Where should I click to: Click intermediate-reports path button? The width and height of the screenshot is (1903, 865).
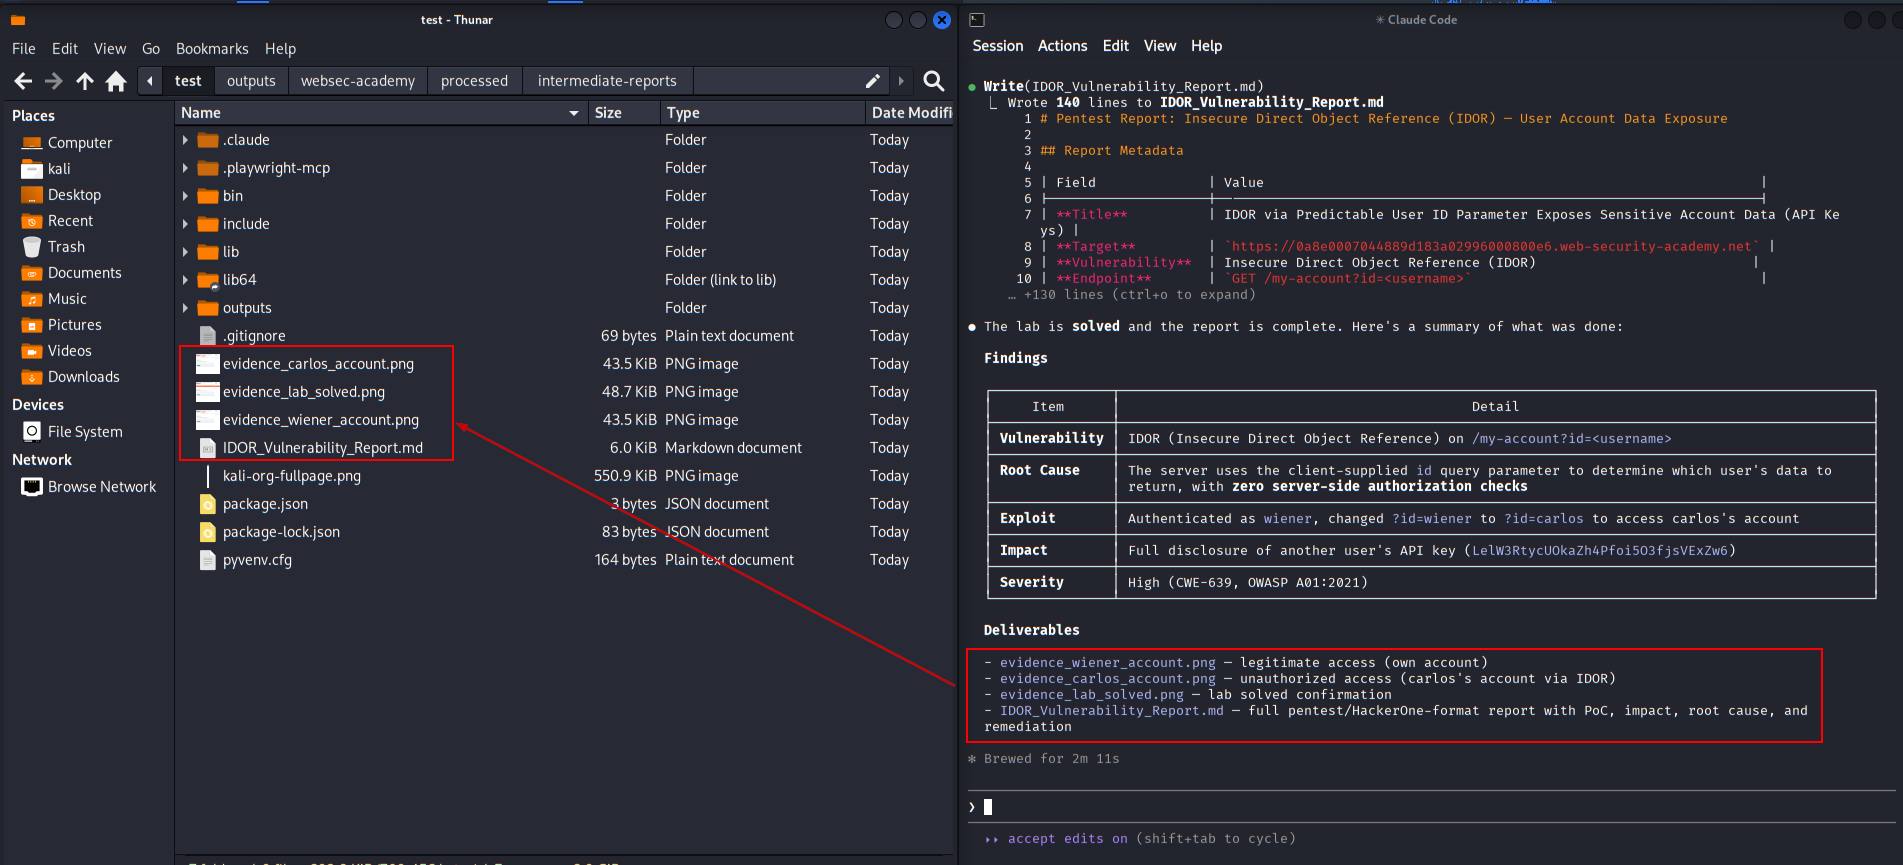click(606, 81)
